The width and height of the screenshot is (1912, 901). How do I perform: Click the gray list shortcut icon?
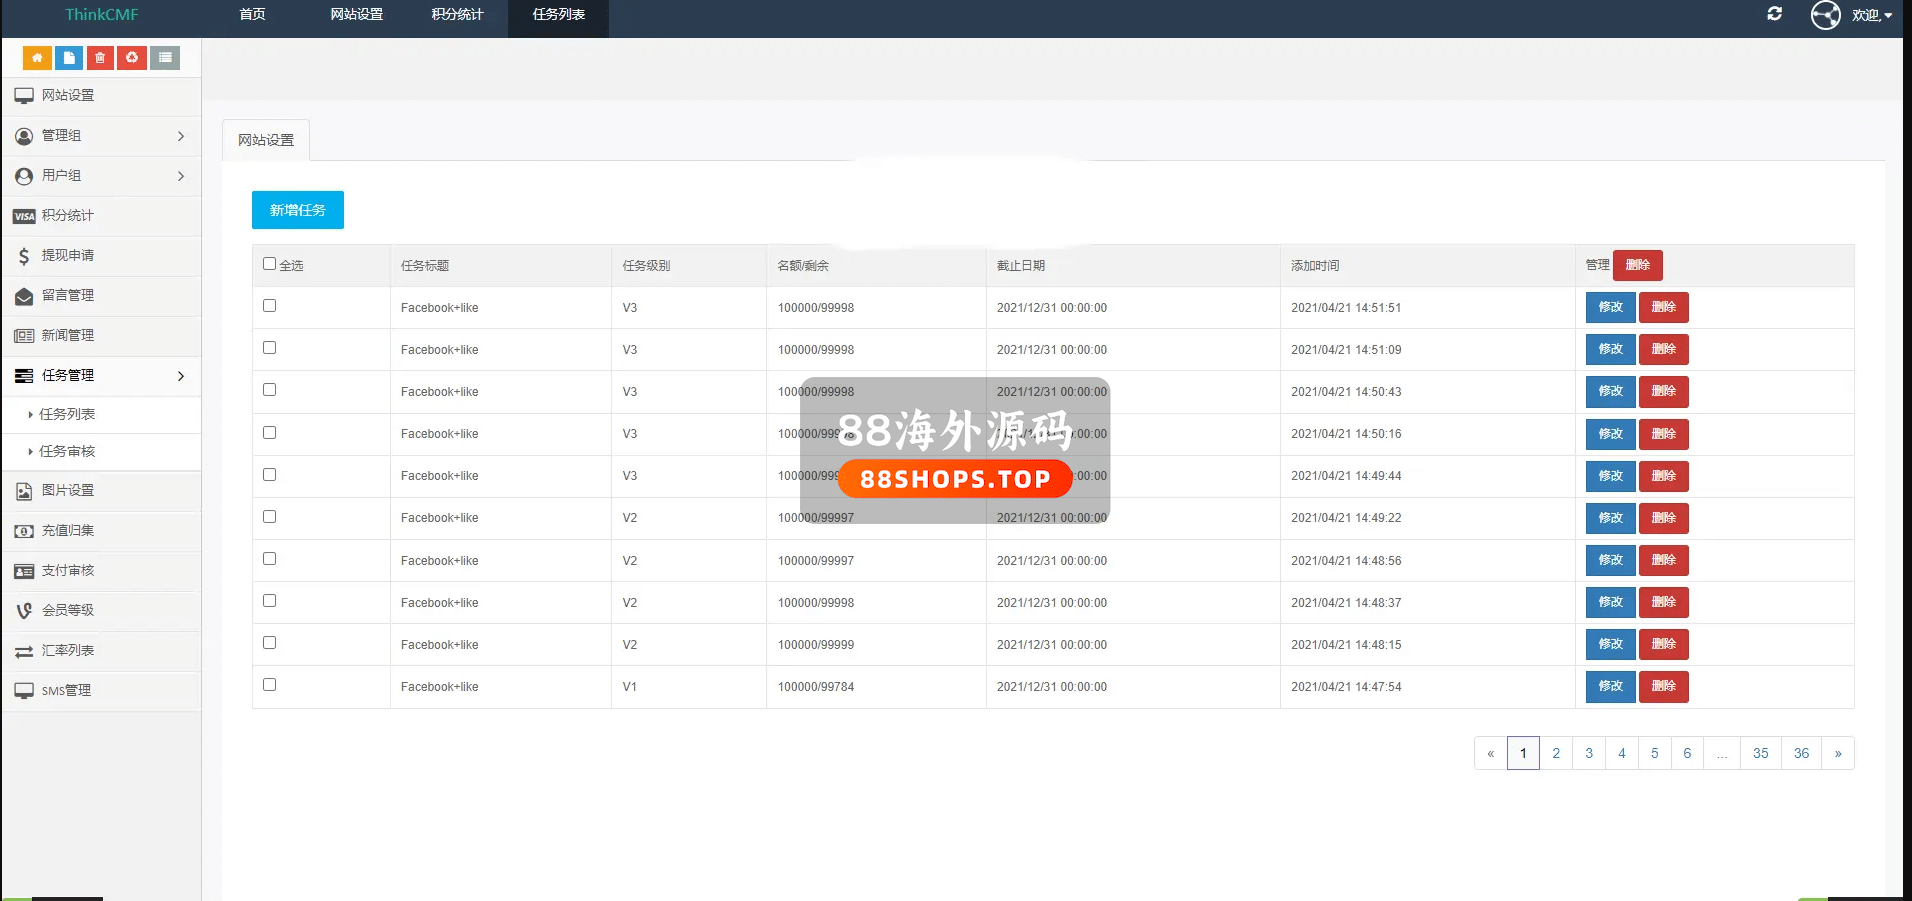click(165, 58)
